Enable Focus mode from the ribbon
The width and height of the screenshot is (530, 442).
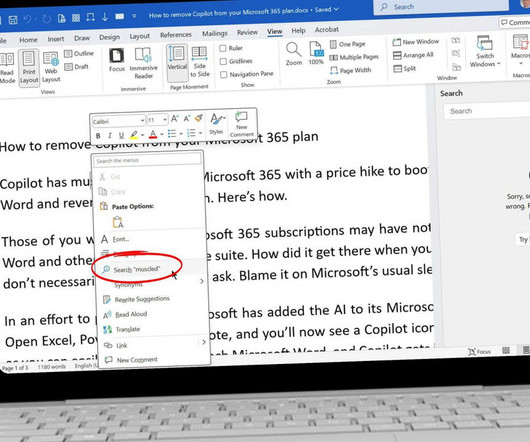(117, 60)
